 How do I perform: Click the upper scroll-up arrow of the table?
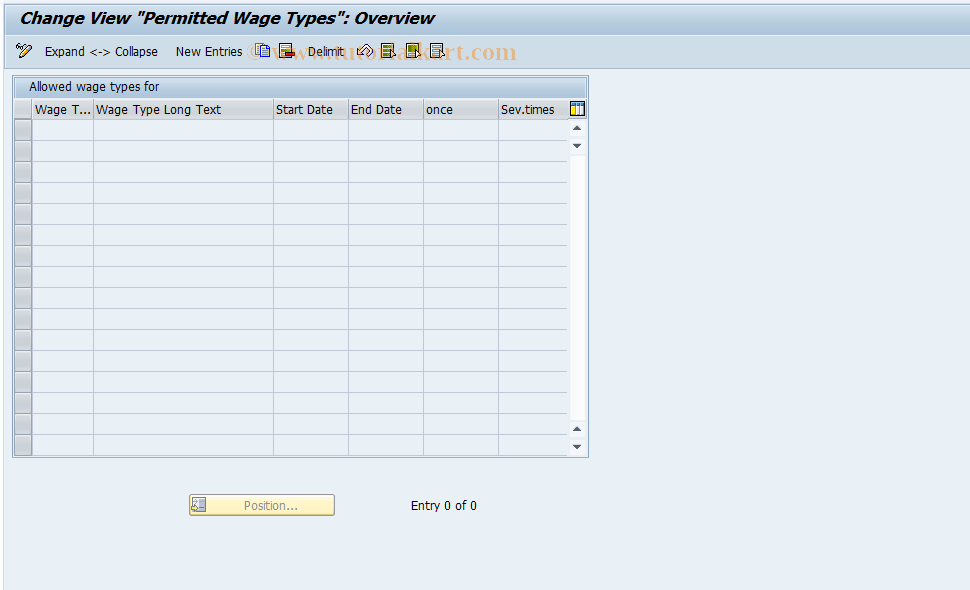click(x=577, y=128)
